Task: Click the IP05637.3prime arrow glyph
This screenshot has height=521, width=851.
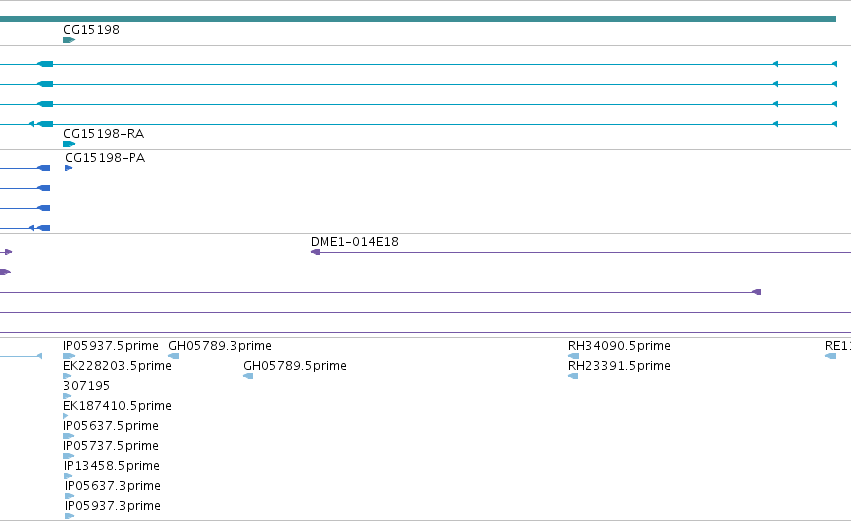Action: click(x=69, y=496)
